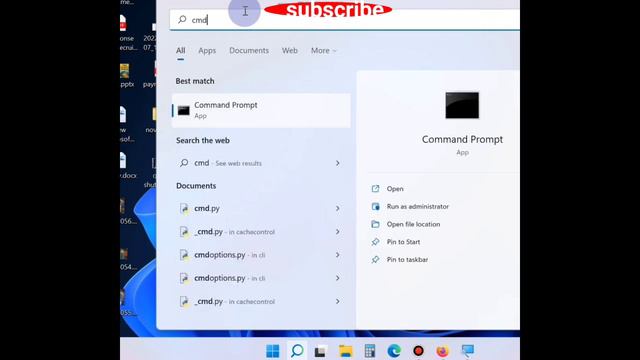Image resolution: width=640 pixels, height=360 pixels.
Task: Expand chevron next to cmd.py
Action: (338, 208)
